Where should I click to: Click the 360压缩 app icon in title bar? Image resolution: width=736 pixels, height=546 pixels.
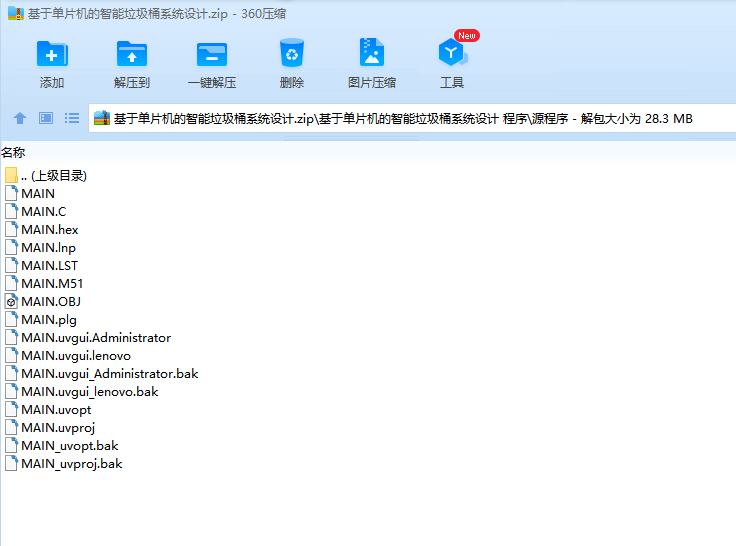(x=16, y=13)
